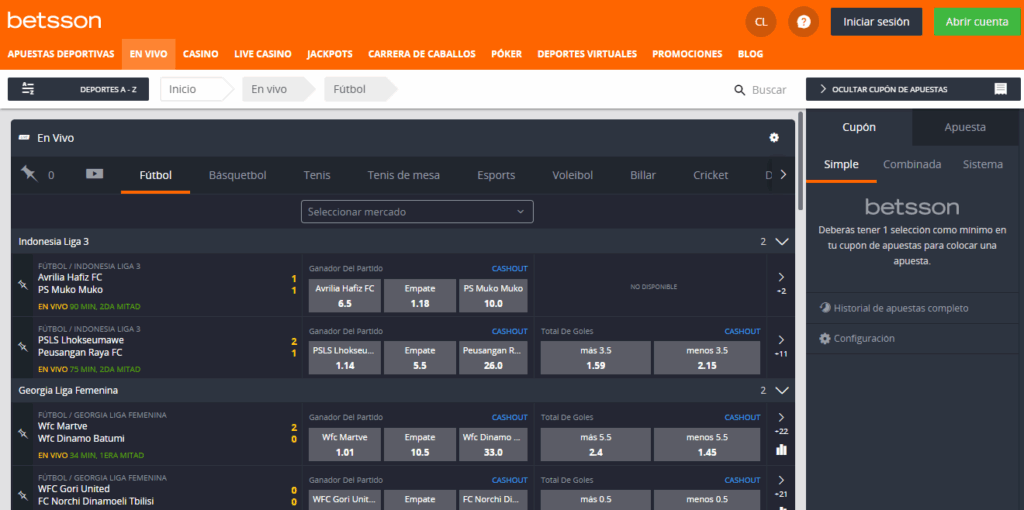Collapse the Georgia Liga Femenina section
Screen dimensions: 1024x510
coord(782,390)
